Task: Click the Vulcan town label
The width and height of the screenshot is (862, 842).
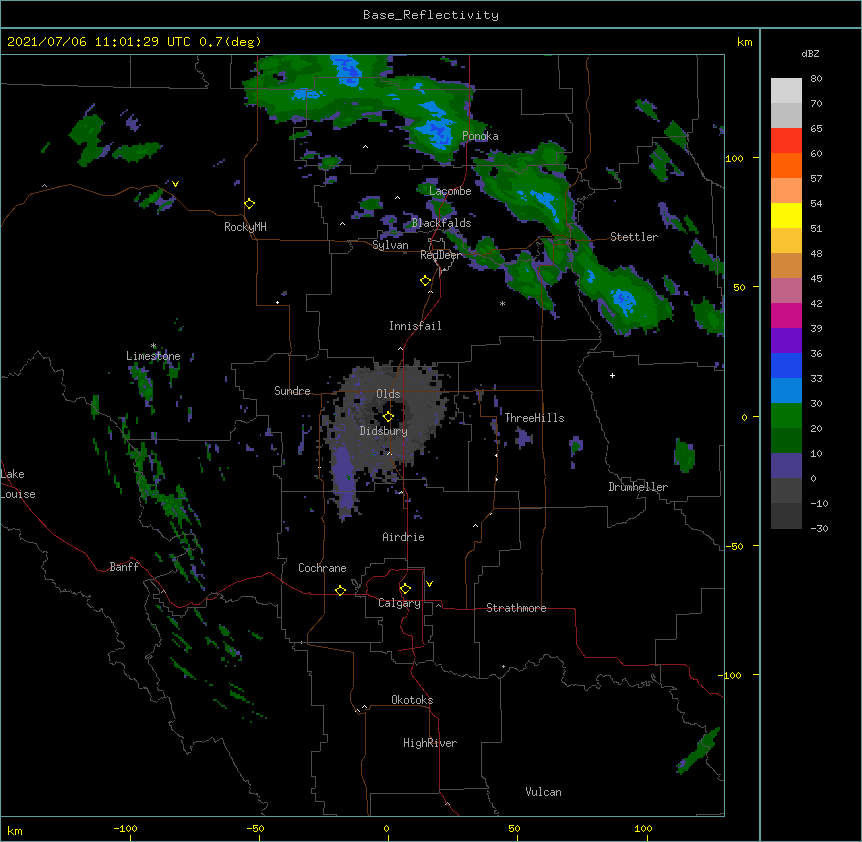Action: click(x=543, y=792)
